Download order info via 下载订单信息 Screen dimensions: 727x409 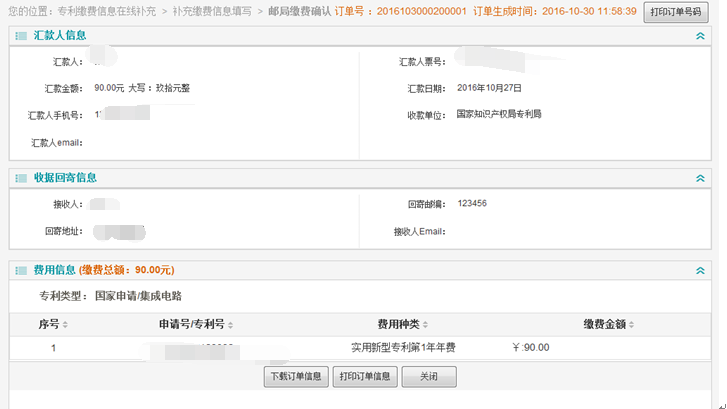tap(296, 377)
